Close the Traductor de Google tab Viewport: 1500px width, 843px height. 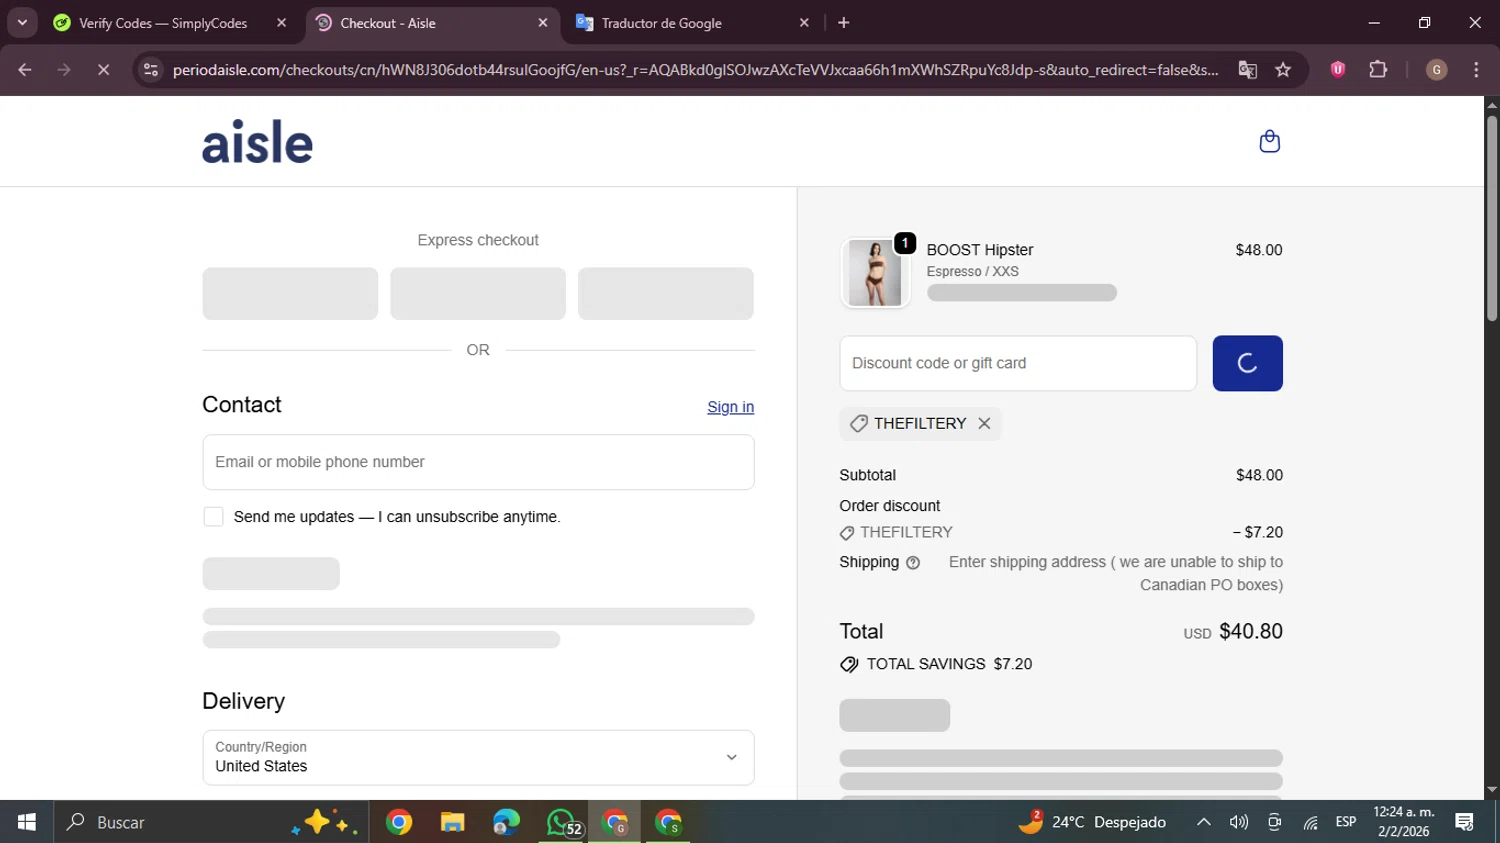click(x=804, y=23)
